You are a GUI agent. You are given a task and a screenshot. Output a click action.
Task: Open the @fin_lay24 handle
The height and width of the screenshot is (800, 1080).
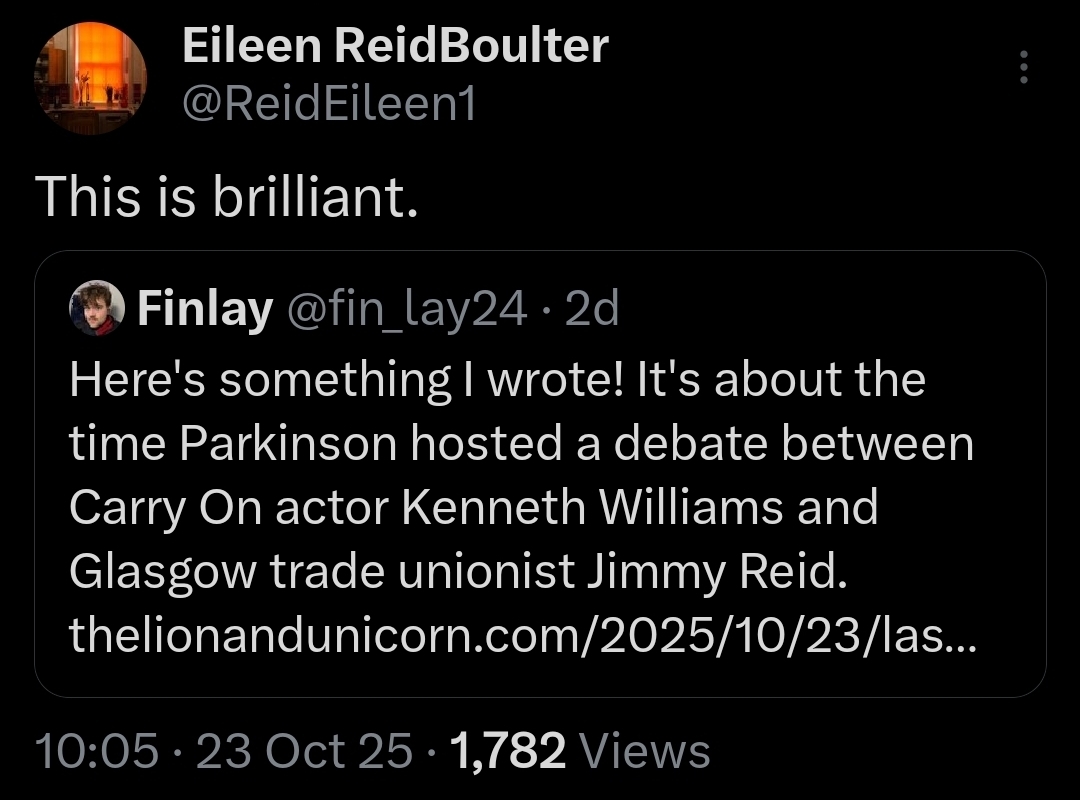pos(407,310)
